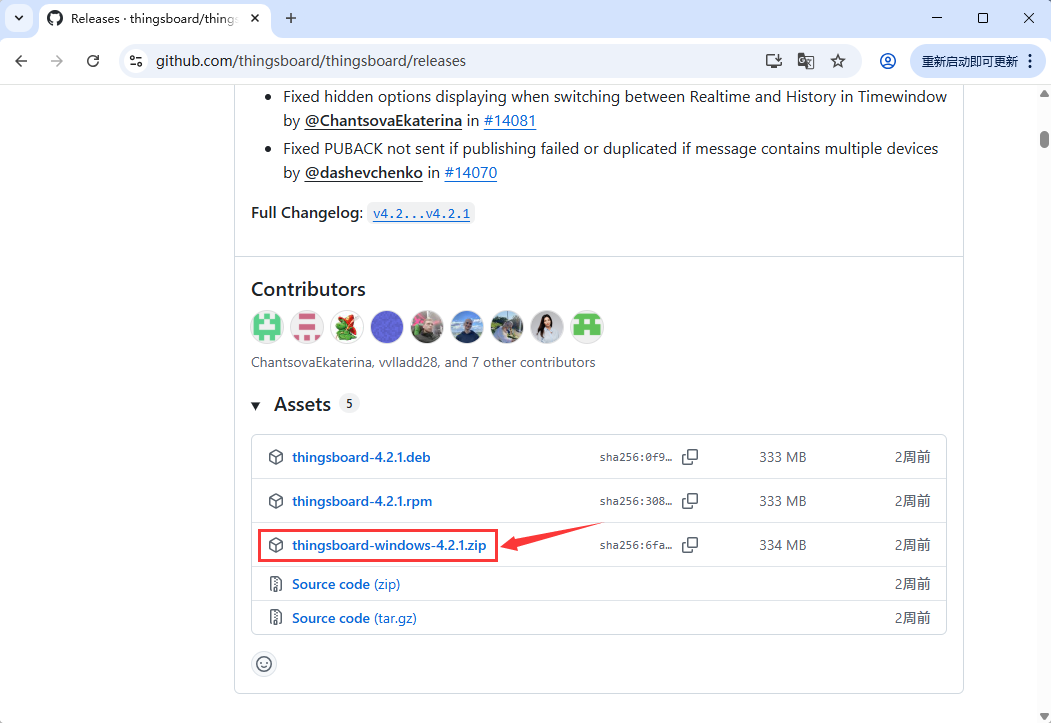Screen dimensions: 1051x723
Task: Click '7 other contributors' text
Action: coord(533,363)
